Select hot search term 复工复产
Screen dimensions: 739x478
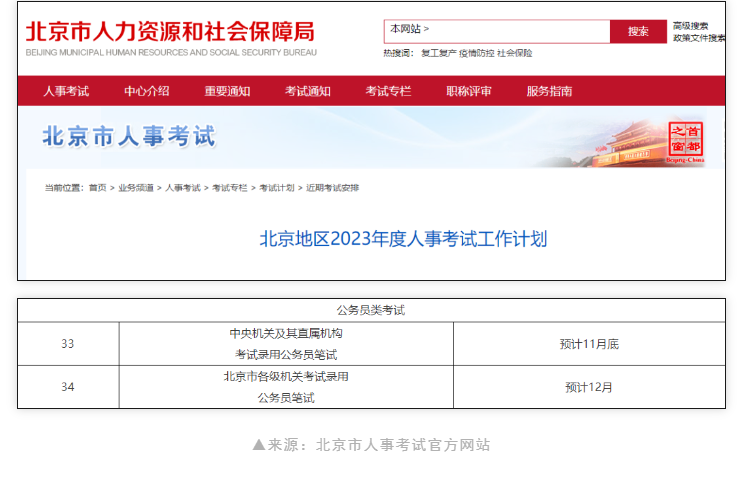tap(439, 53)
